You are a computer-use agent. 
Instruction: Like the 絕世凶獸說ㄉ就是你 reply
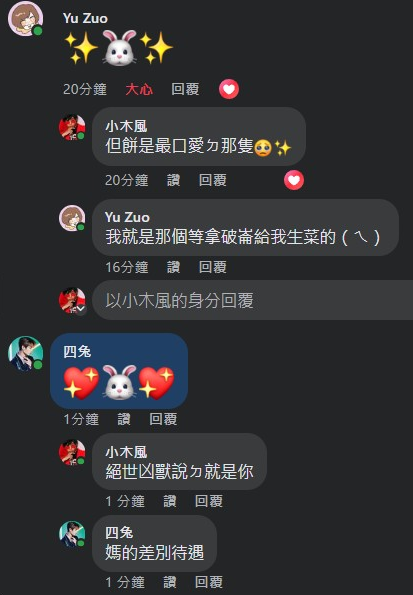[x=170, y=501]
